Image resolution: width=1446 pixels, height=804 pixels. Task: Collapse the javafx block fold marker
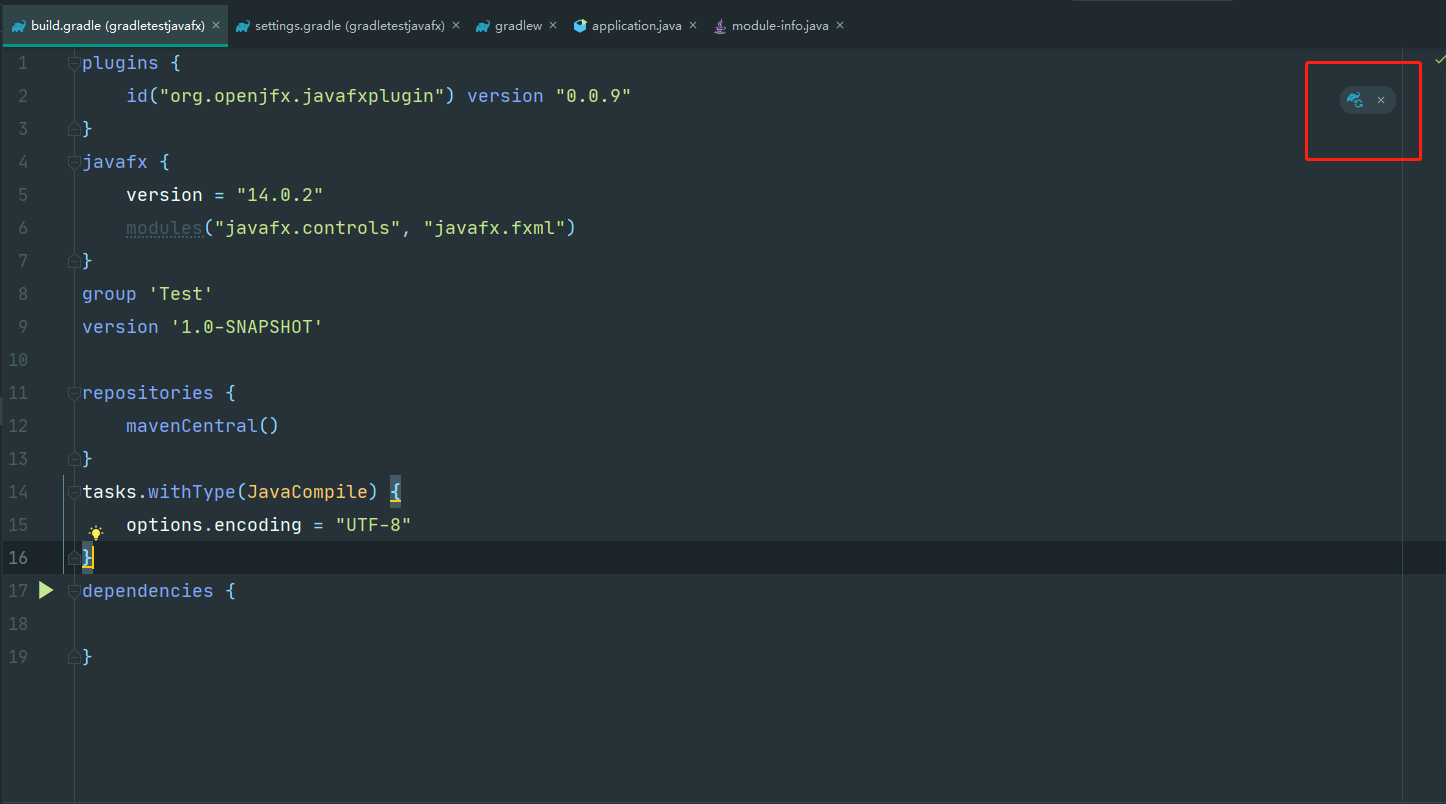73,162
